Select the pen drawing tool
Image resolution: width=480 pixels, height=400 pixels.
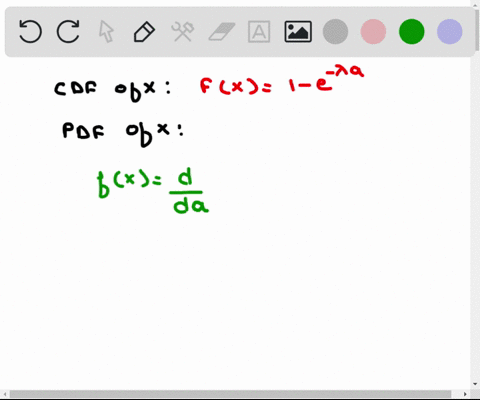[144, 32]
